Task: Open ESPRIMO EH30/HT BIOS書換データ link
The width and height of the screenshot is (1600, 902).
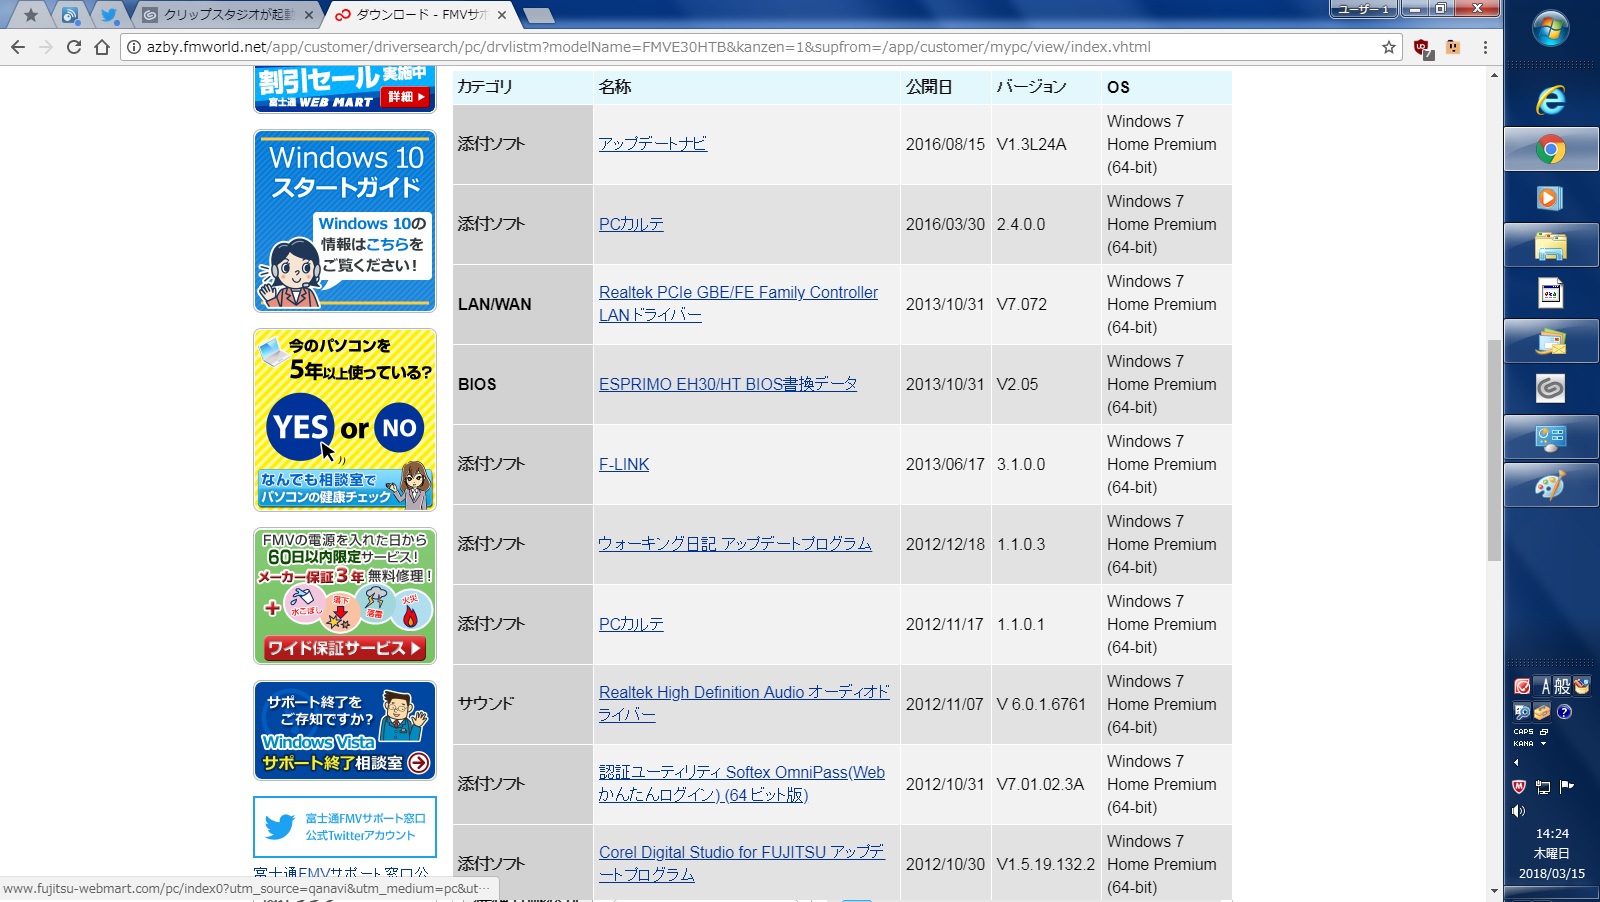Action: (728, 384)
